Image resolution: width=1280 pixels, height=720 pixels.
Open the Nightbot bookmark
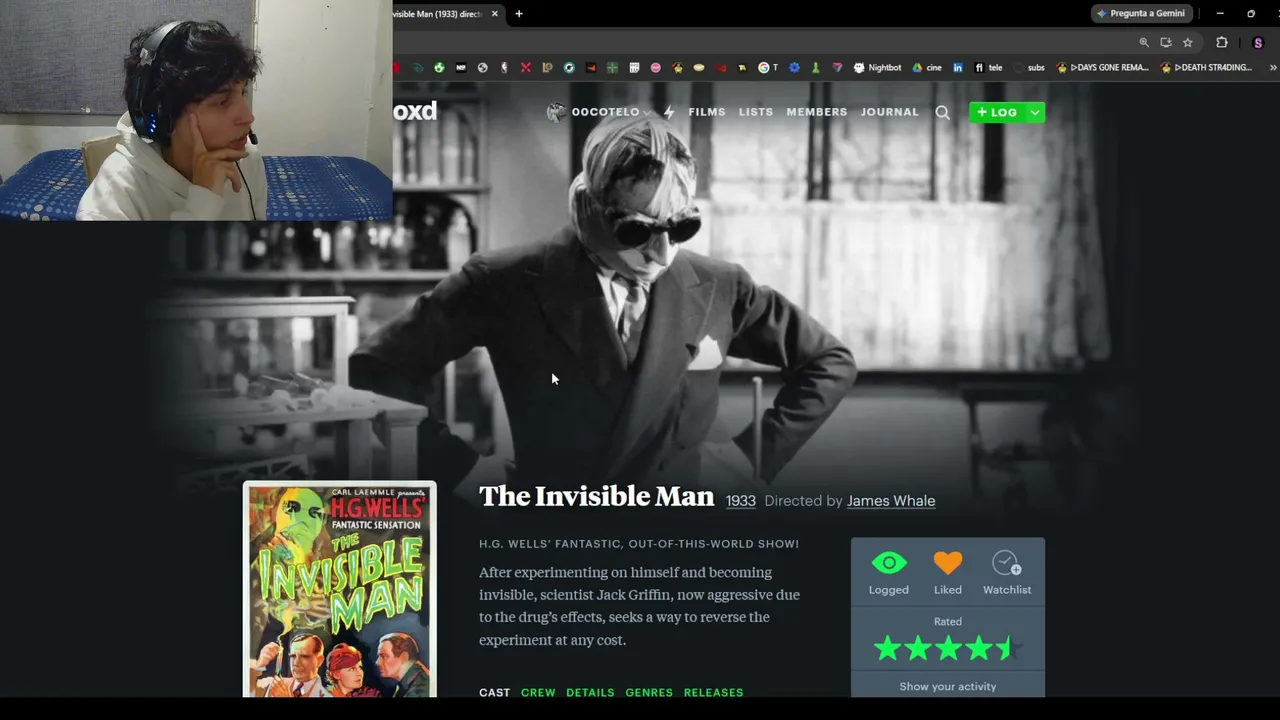[x=877, y=68]
